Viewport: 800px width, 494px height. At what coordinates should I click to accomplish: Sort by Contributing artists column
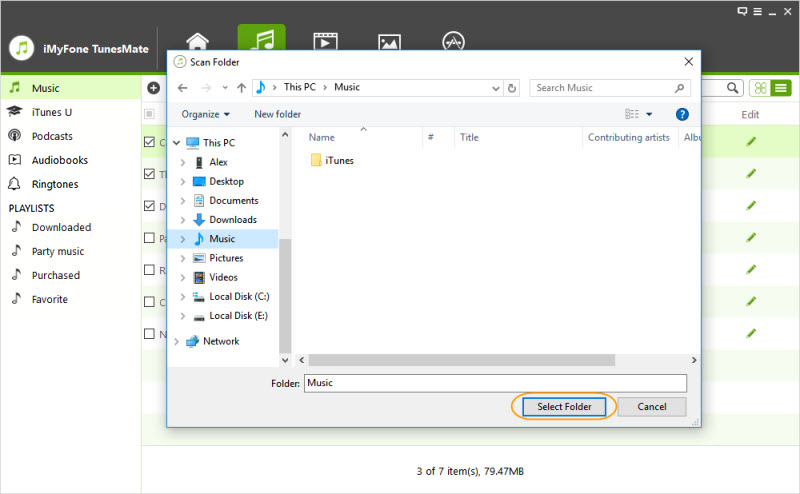[630, 137]
